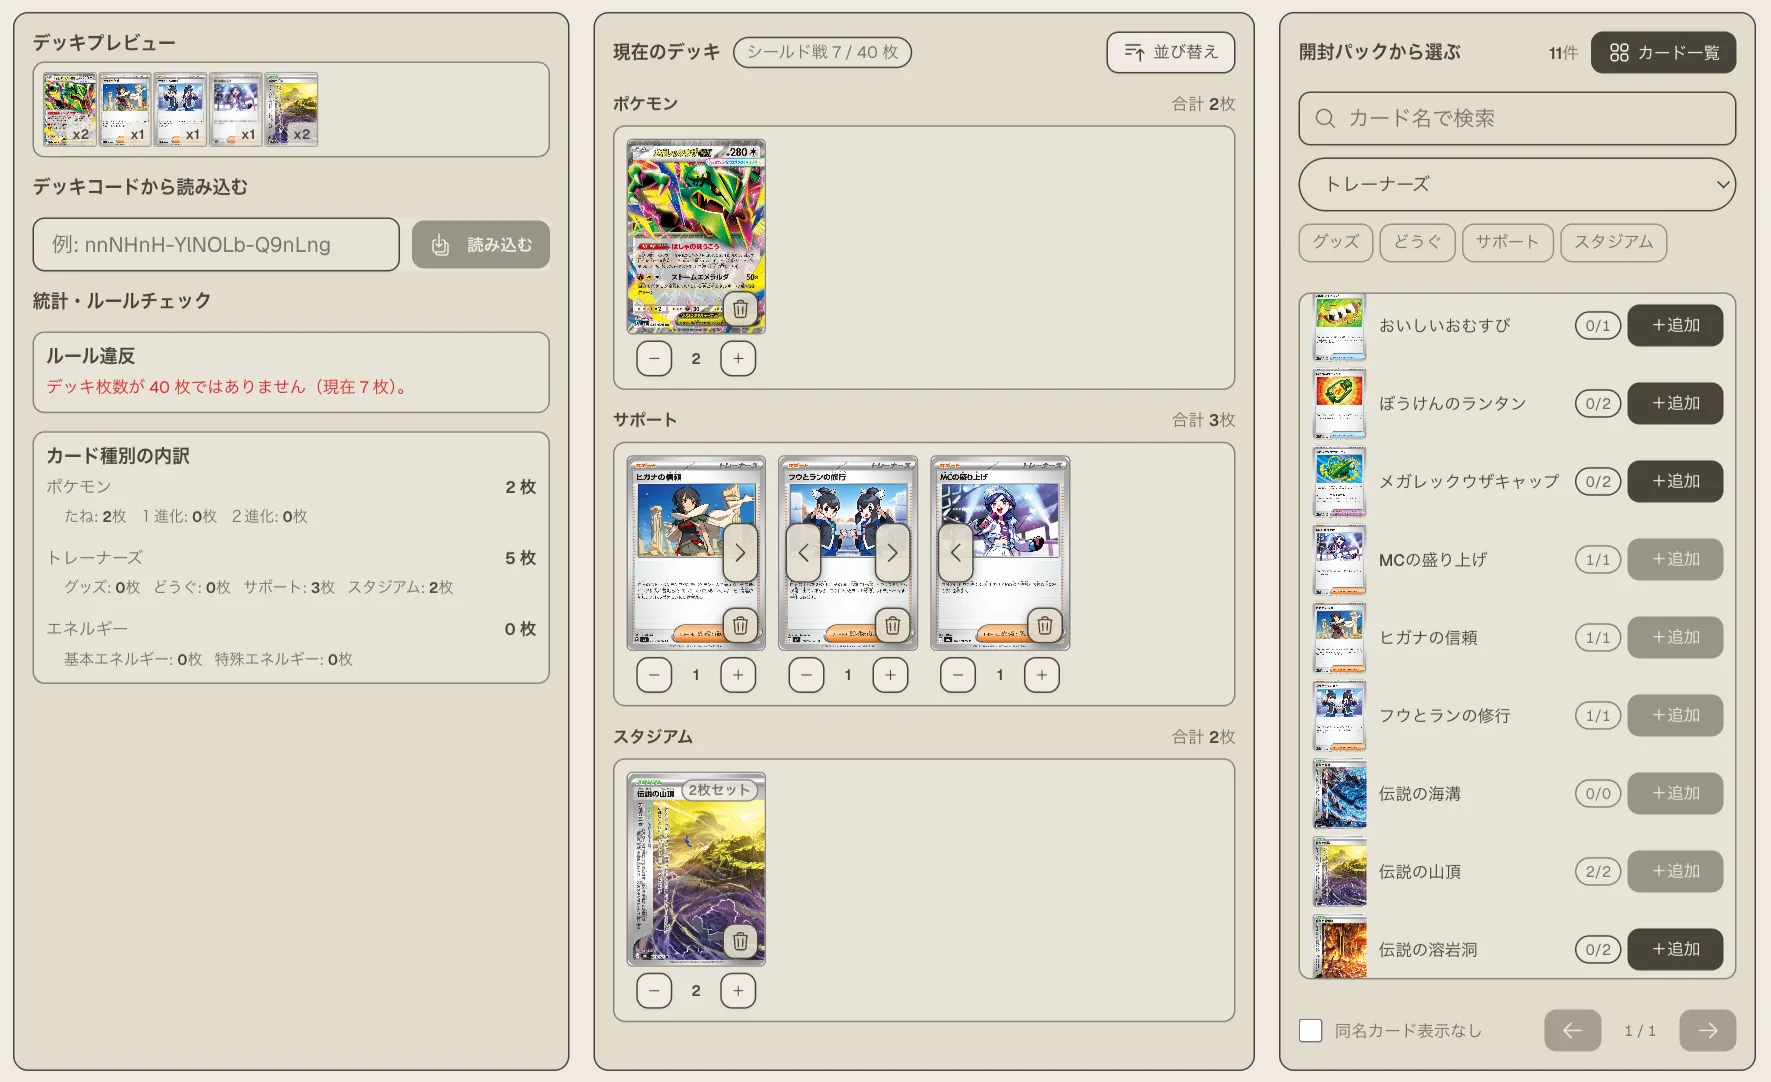This screenshot has width=1771, height=1082.
Task: Show next art on ヒガナの信頼 card
Action: pyautogui.click(x=740, y=552)
